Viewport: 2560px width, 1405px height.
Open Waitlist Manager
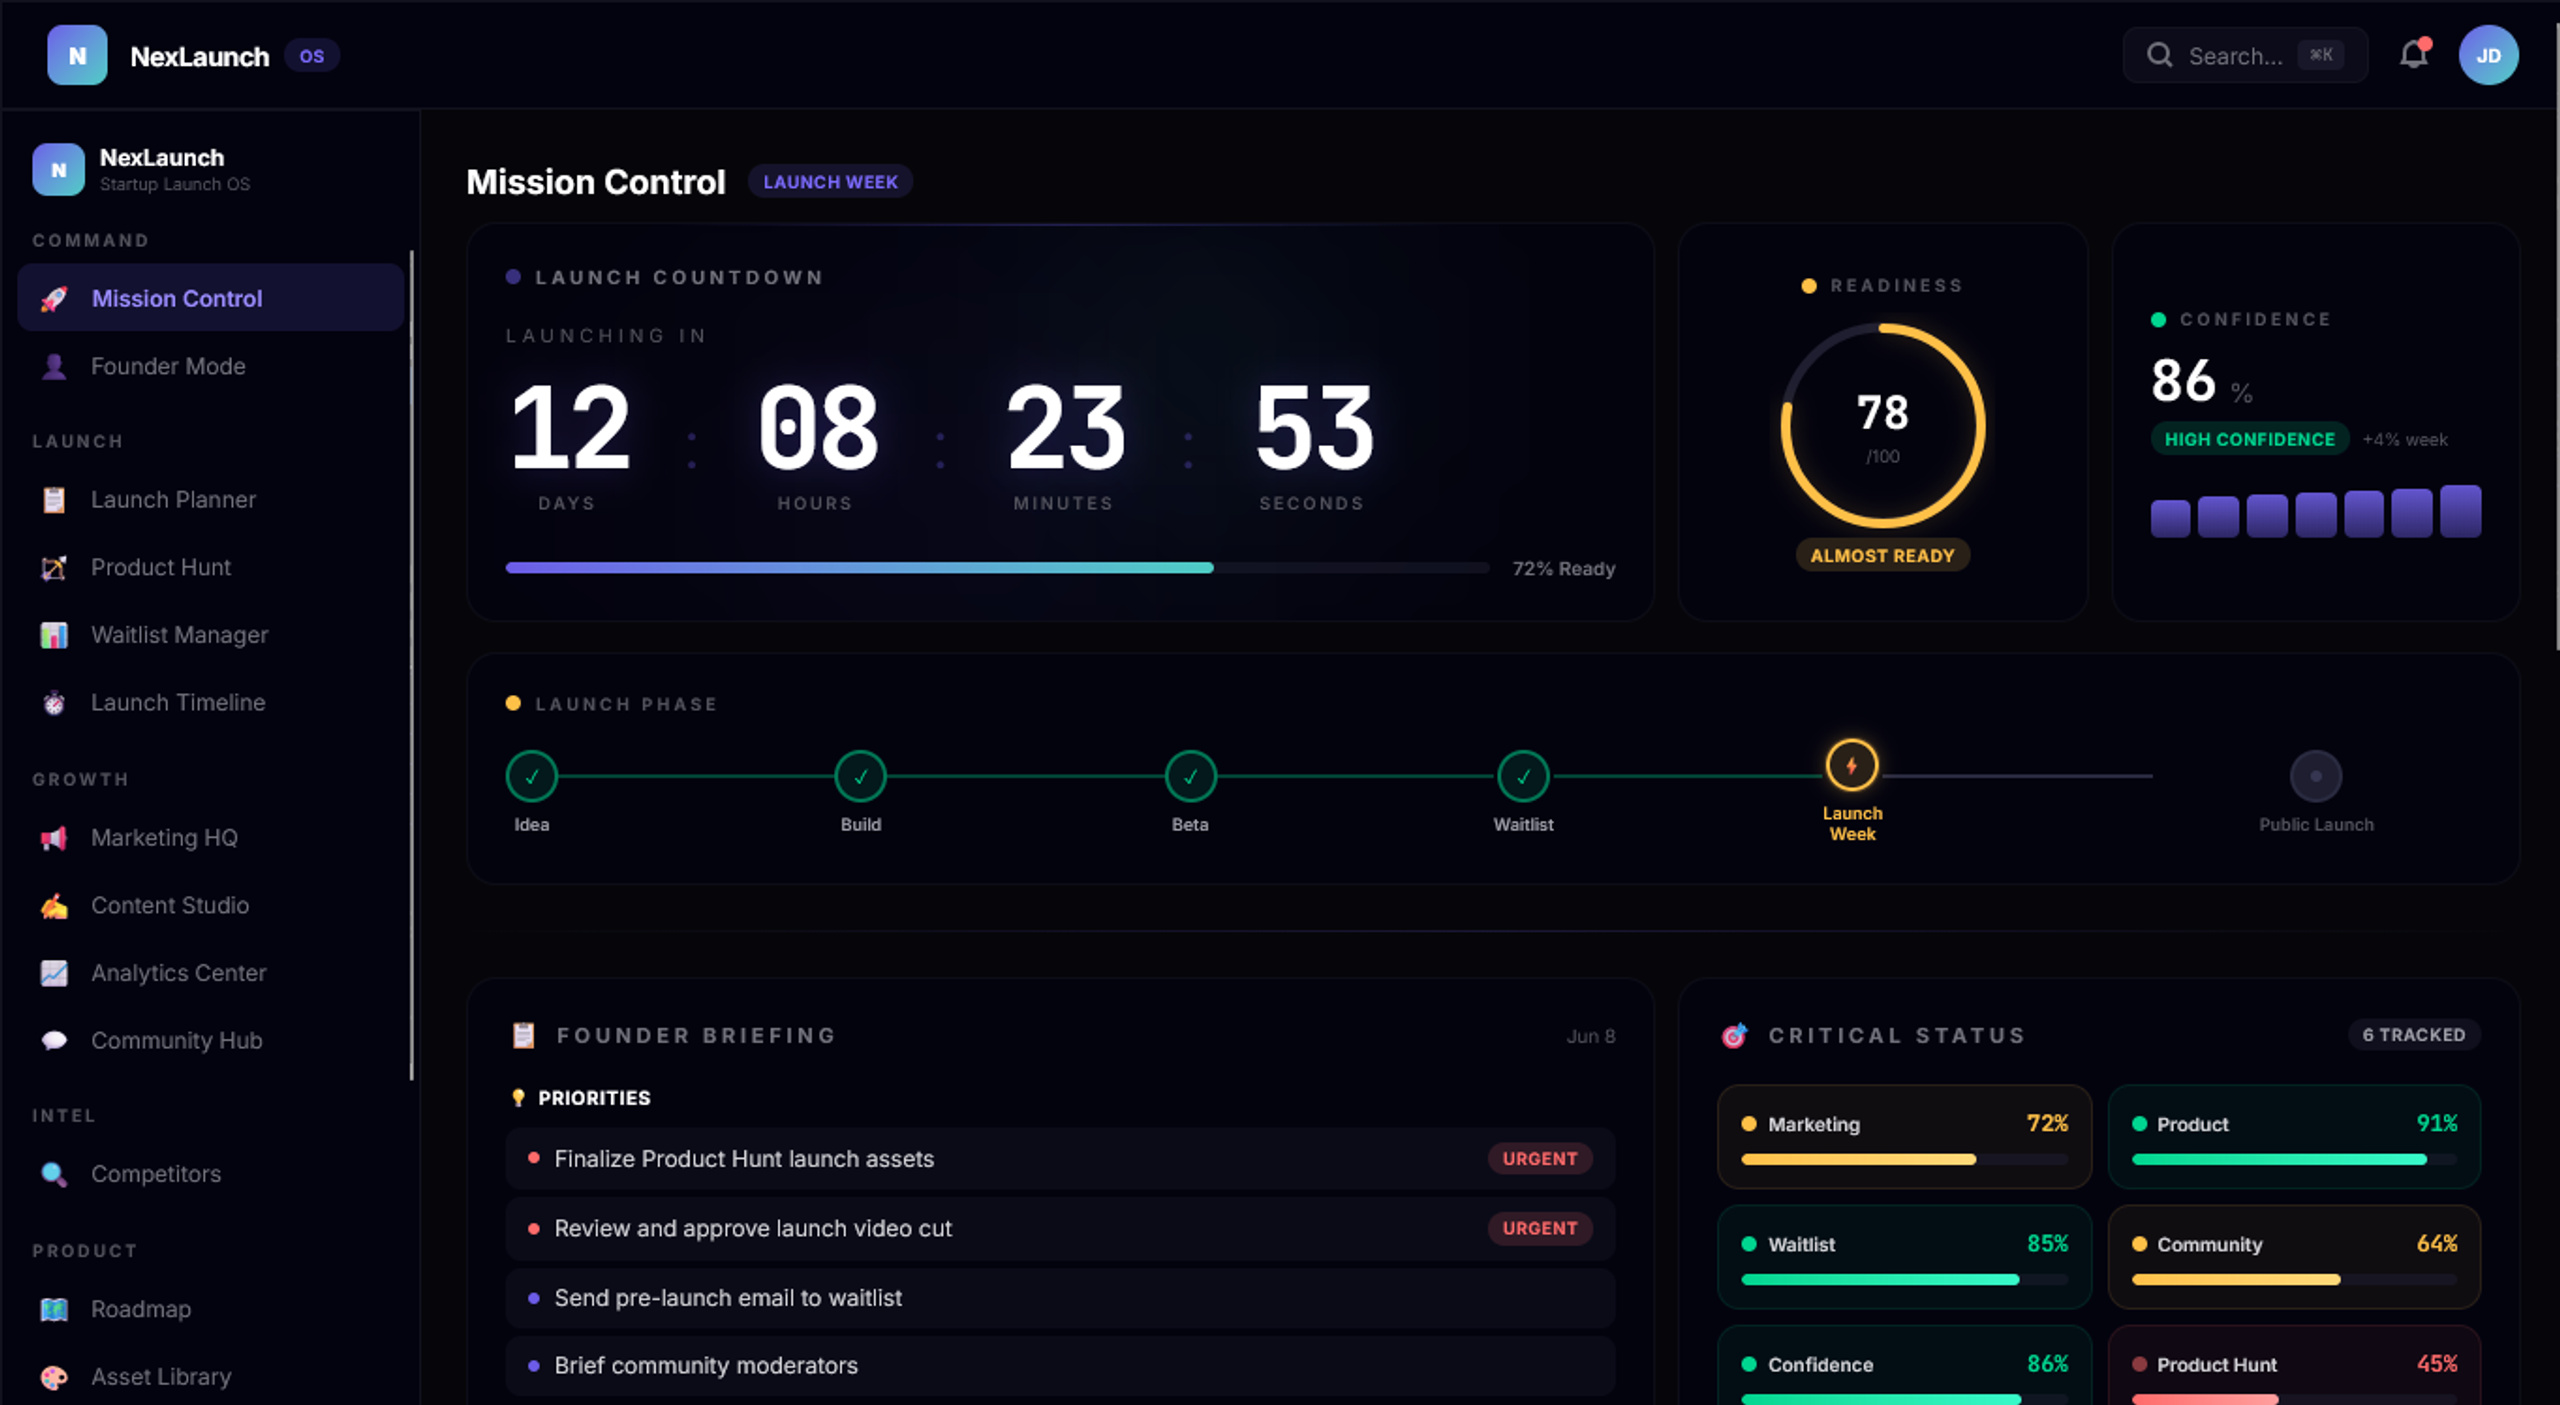(210, 635)
